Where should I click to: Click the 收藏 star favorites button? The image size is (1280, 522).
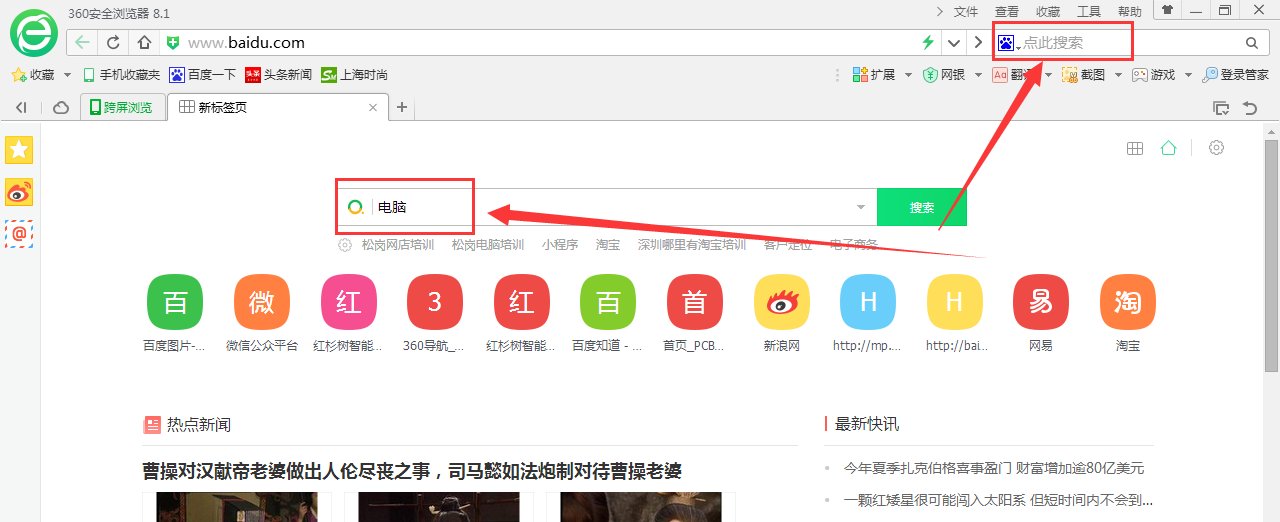click(x=32, y=75)
